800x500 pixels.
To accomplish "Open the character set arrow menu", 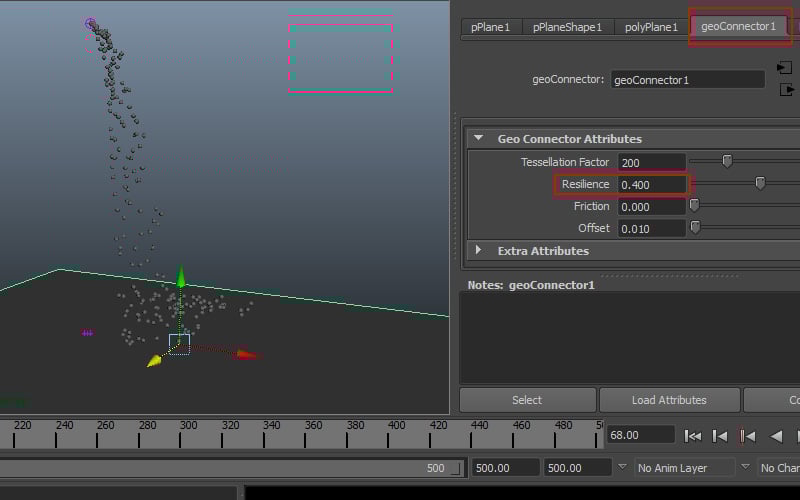I will click(x=745, y=467).
